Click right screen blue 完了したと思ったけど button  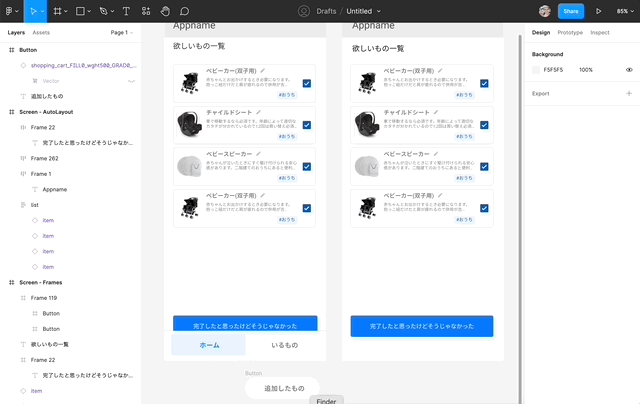422,326
